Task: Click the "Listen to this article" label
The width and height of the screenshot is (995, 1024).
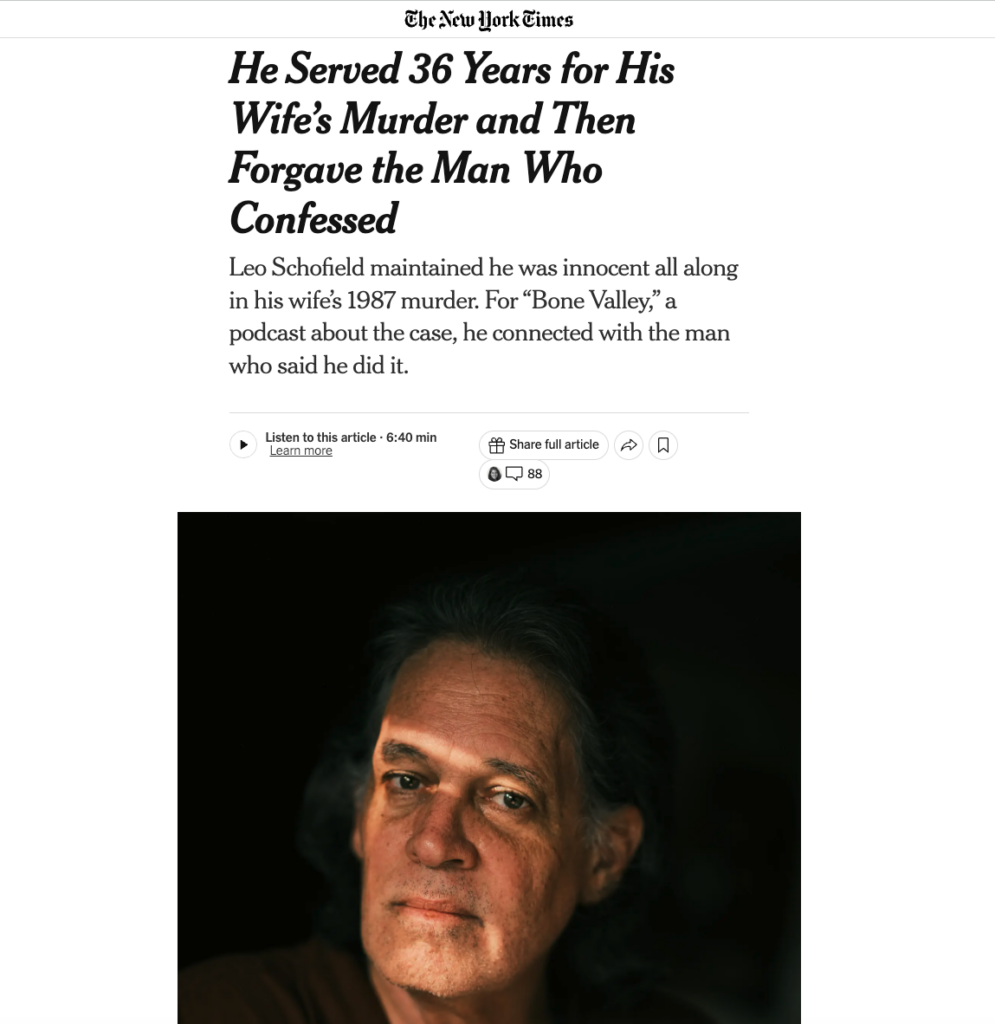Action: click(x=320, y=437)
